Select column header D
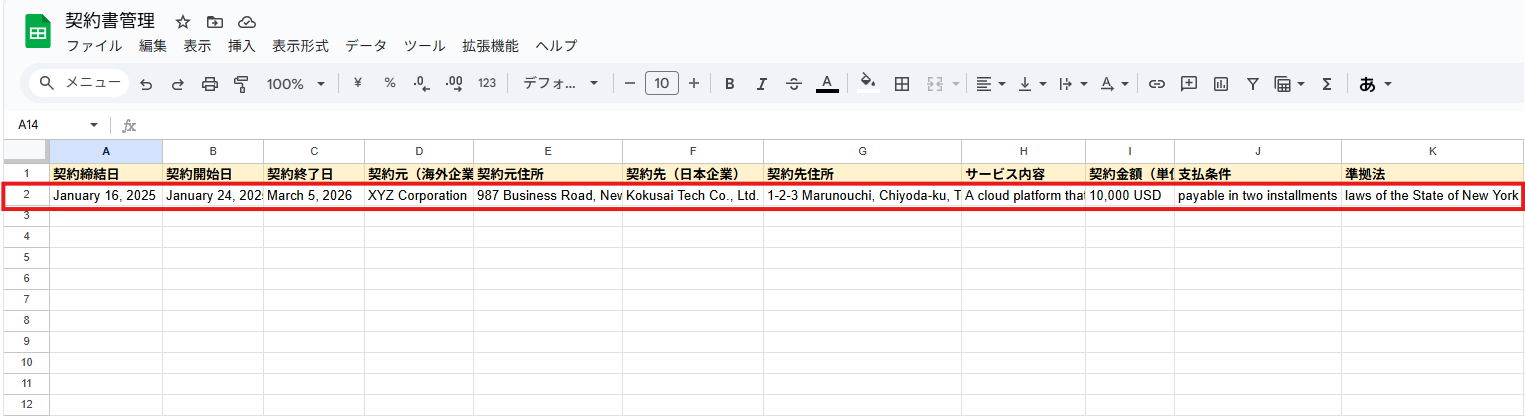 (x=419, y=151)
